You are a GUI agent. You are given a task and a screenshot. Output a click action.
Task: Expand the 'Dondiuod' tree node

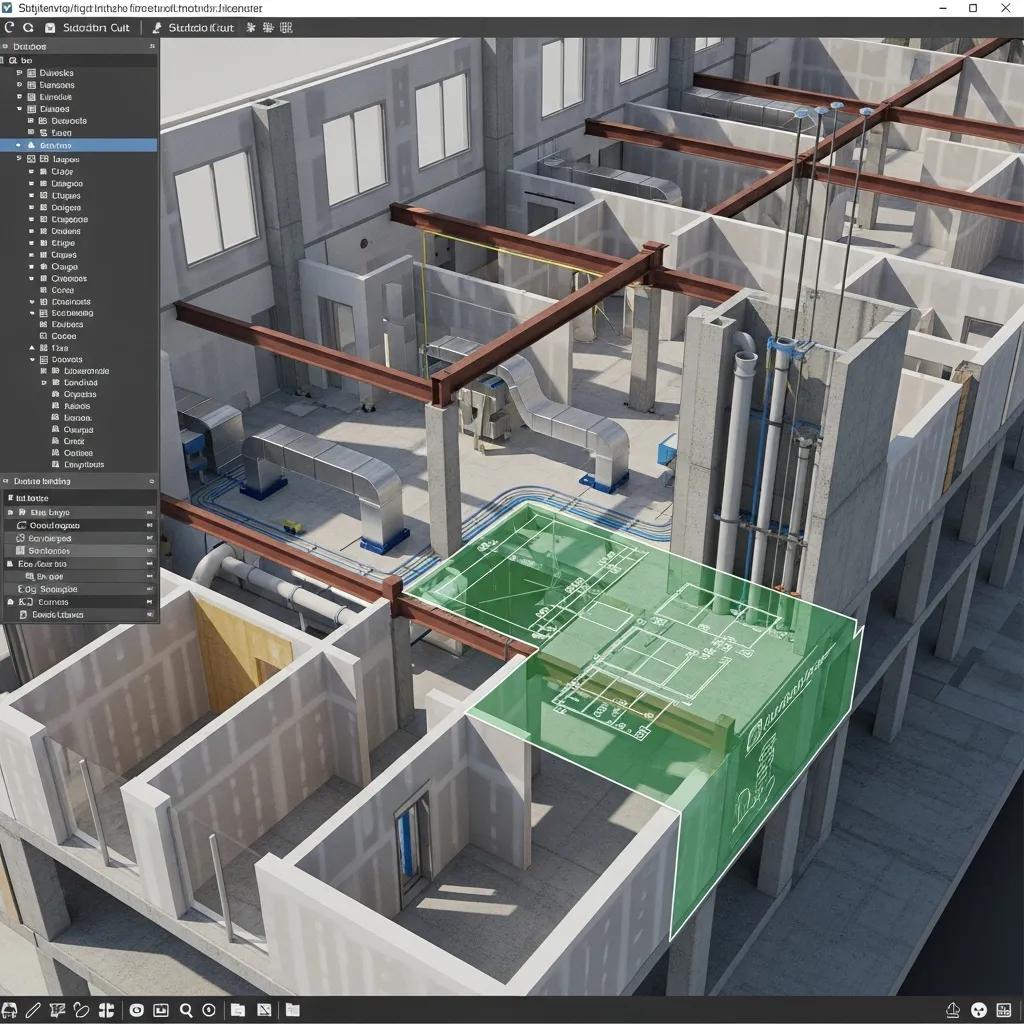pyautogui.click(x=44, y=383)
